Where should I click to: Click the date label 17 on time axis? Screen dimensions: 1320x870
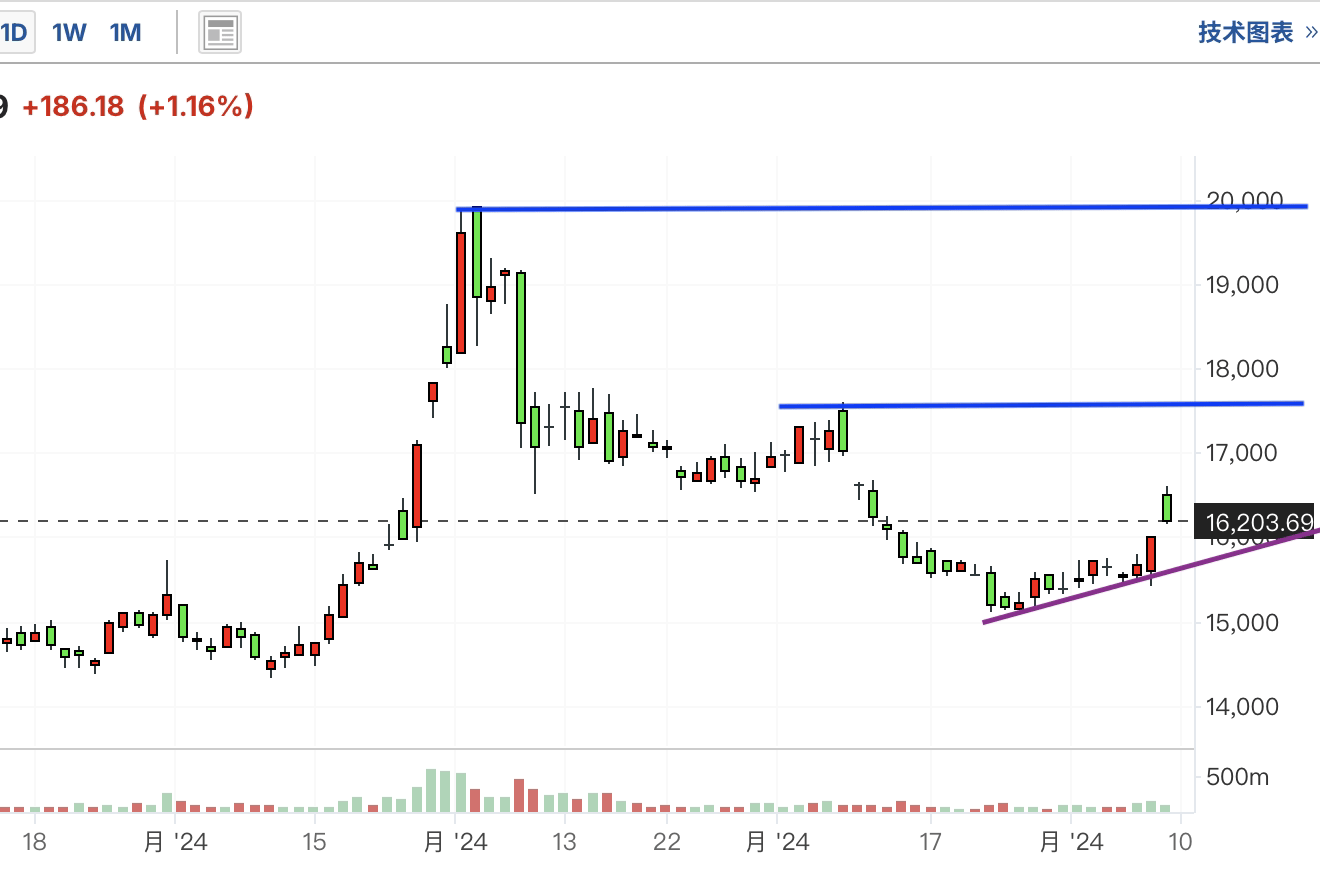(x=930, y=842)
